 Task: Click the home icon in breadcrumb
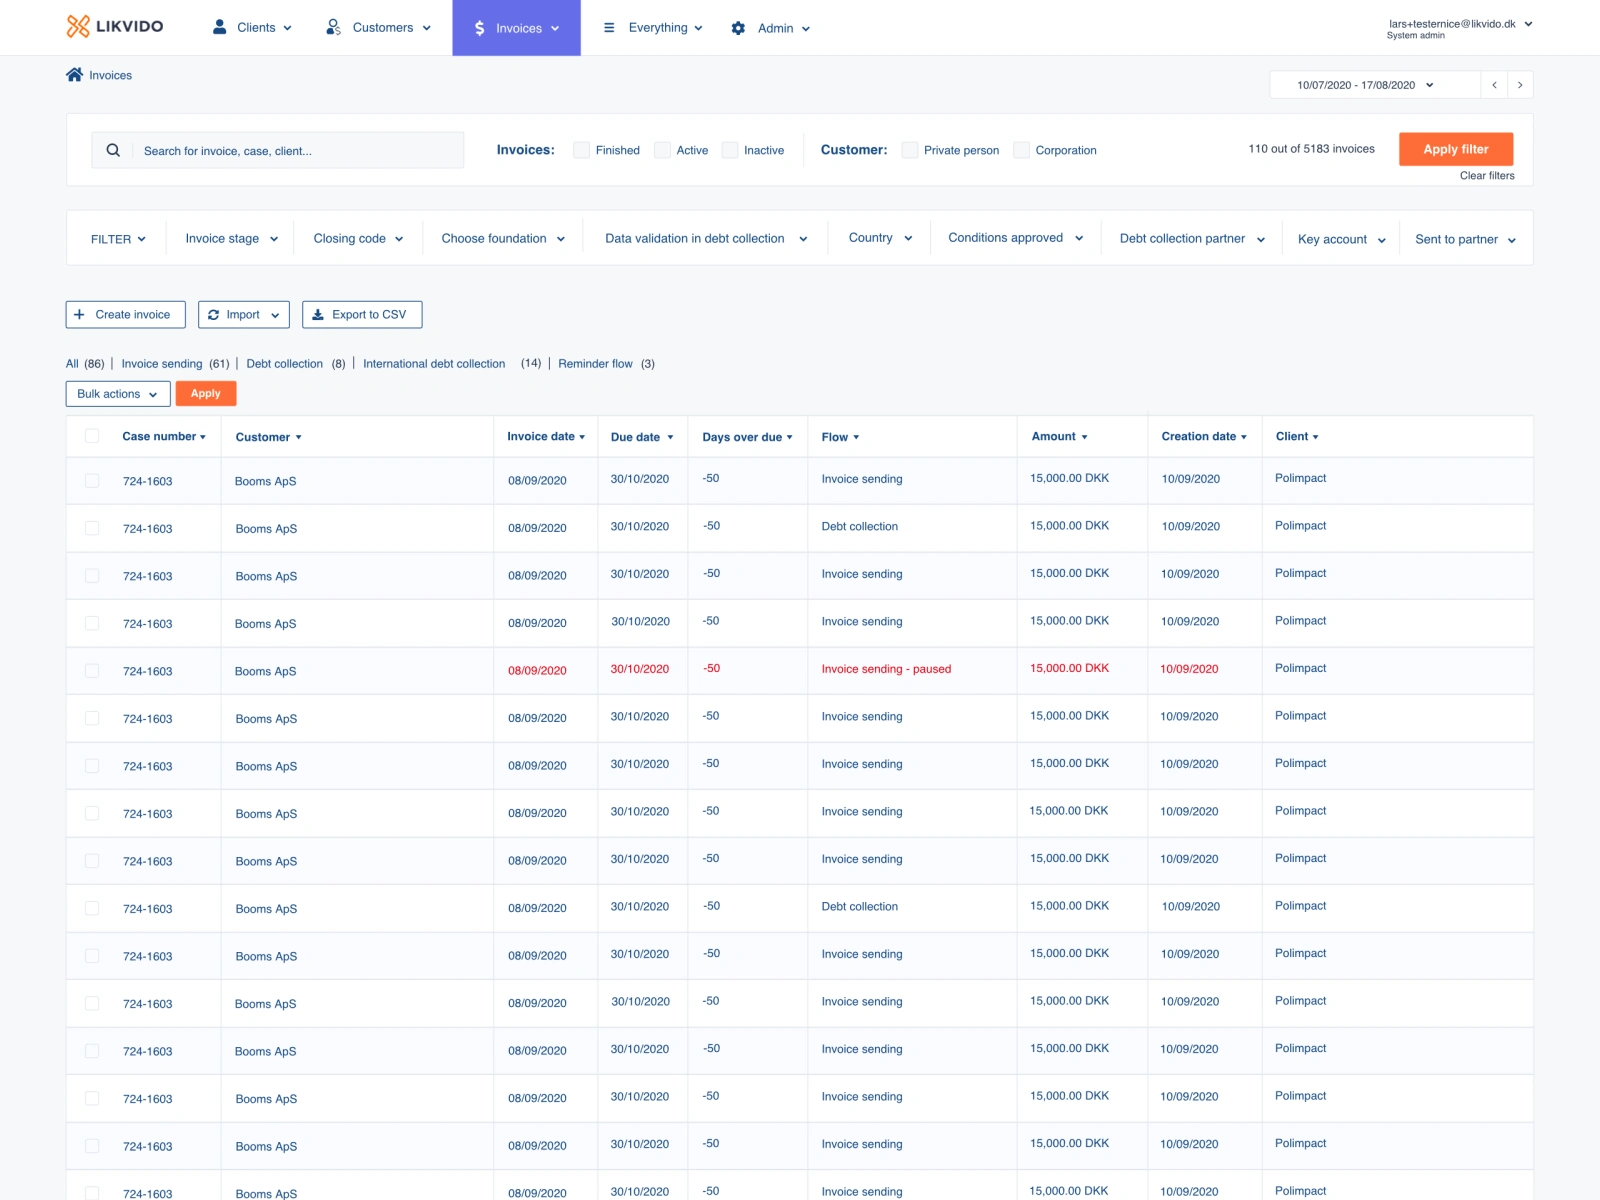click(74, 75)
